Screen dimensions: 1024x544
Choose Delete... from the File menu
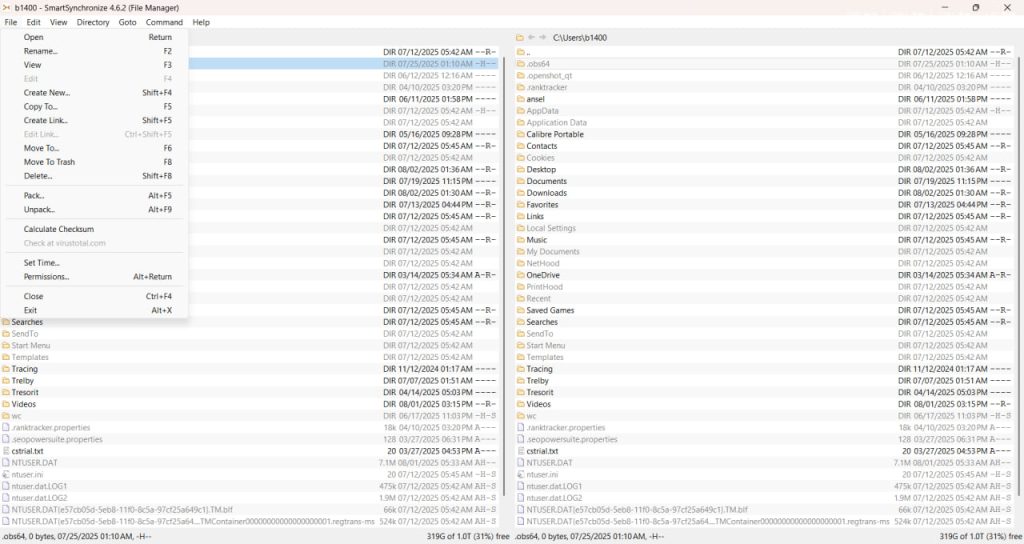point(94,176)
